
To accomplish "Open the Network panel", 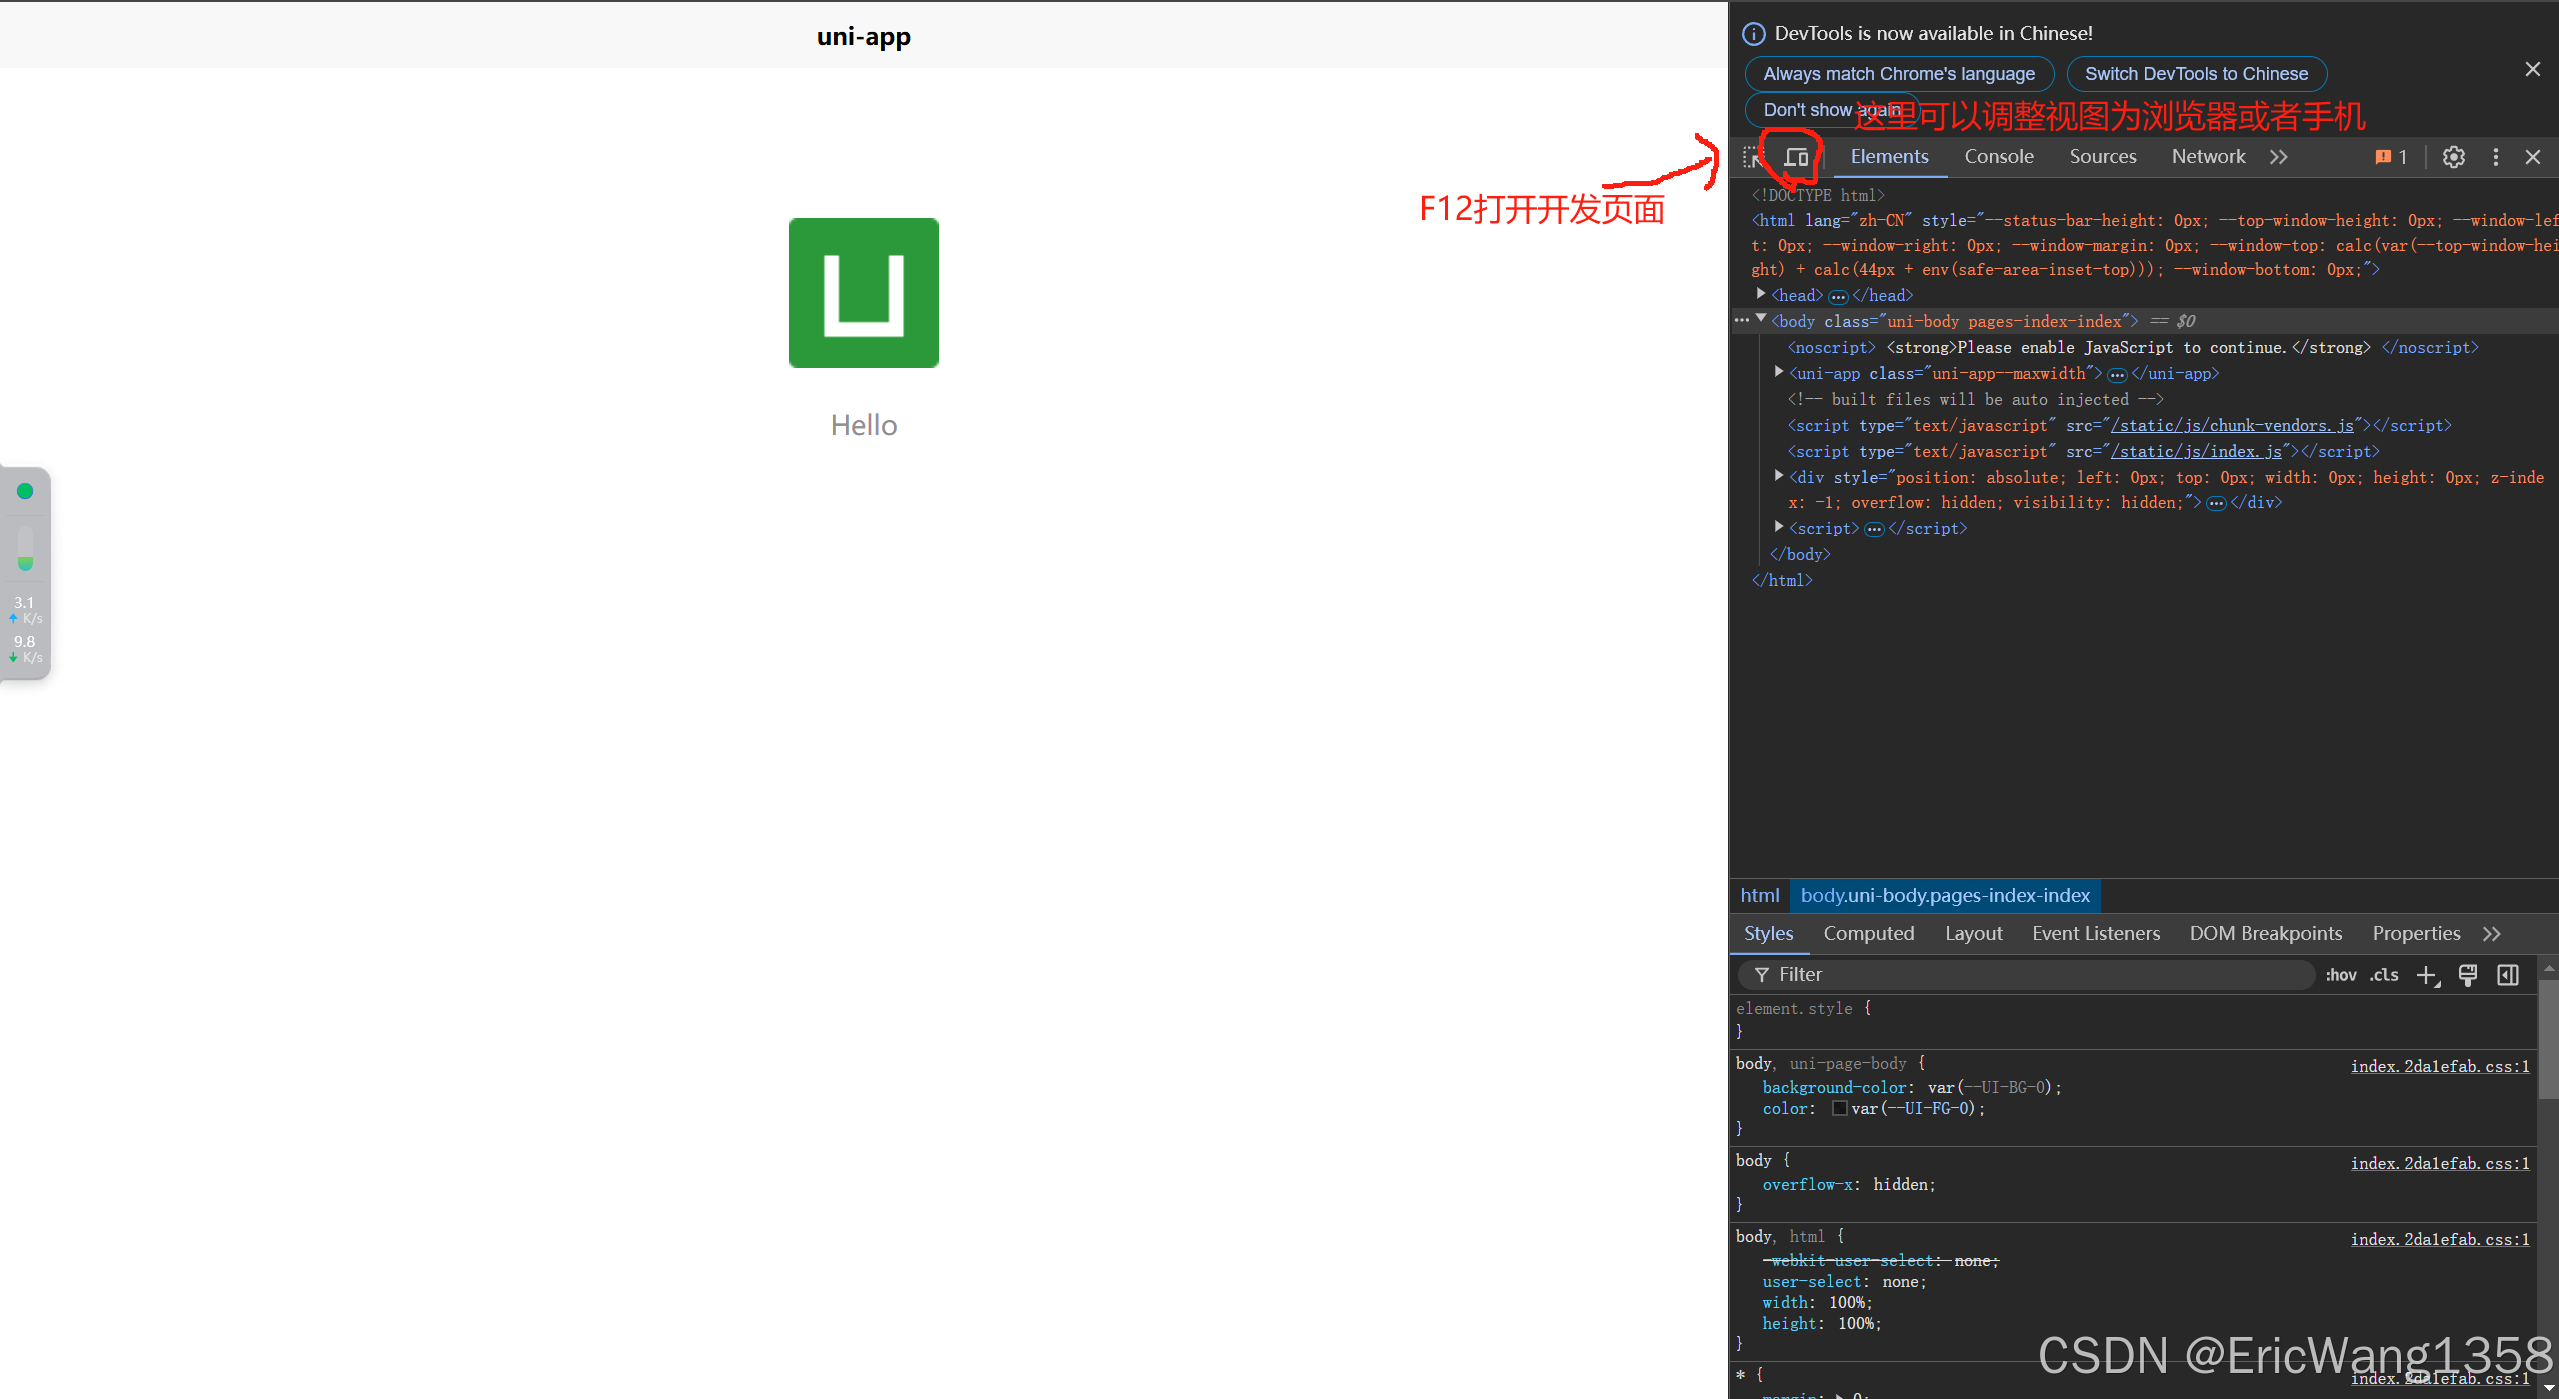I will click(x=2207, y=156).
